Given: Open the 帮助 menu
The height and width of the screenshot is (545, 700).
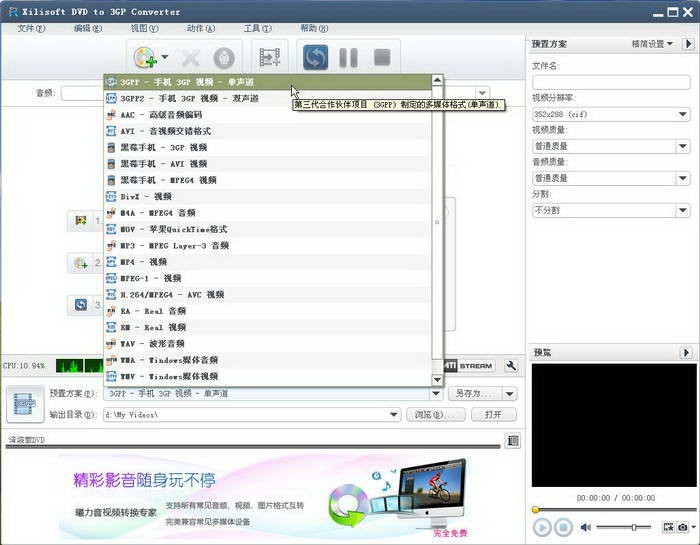Looking at the screenshot, I should [314, 28].
